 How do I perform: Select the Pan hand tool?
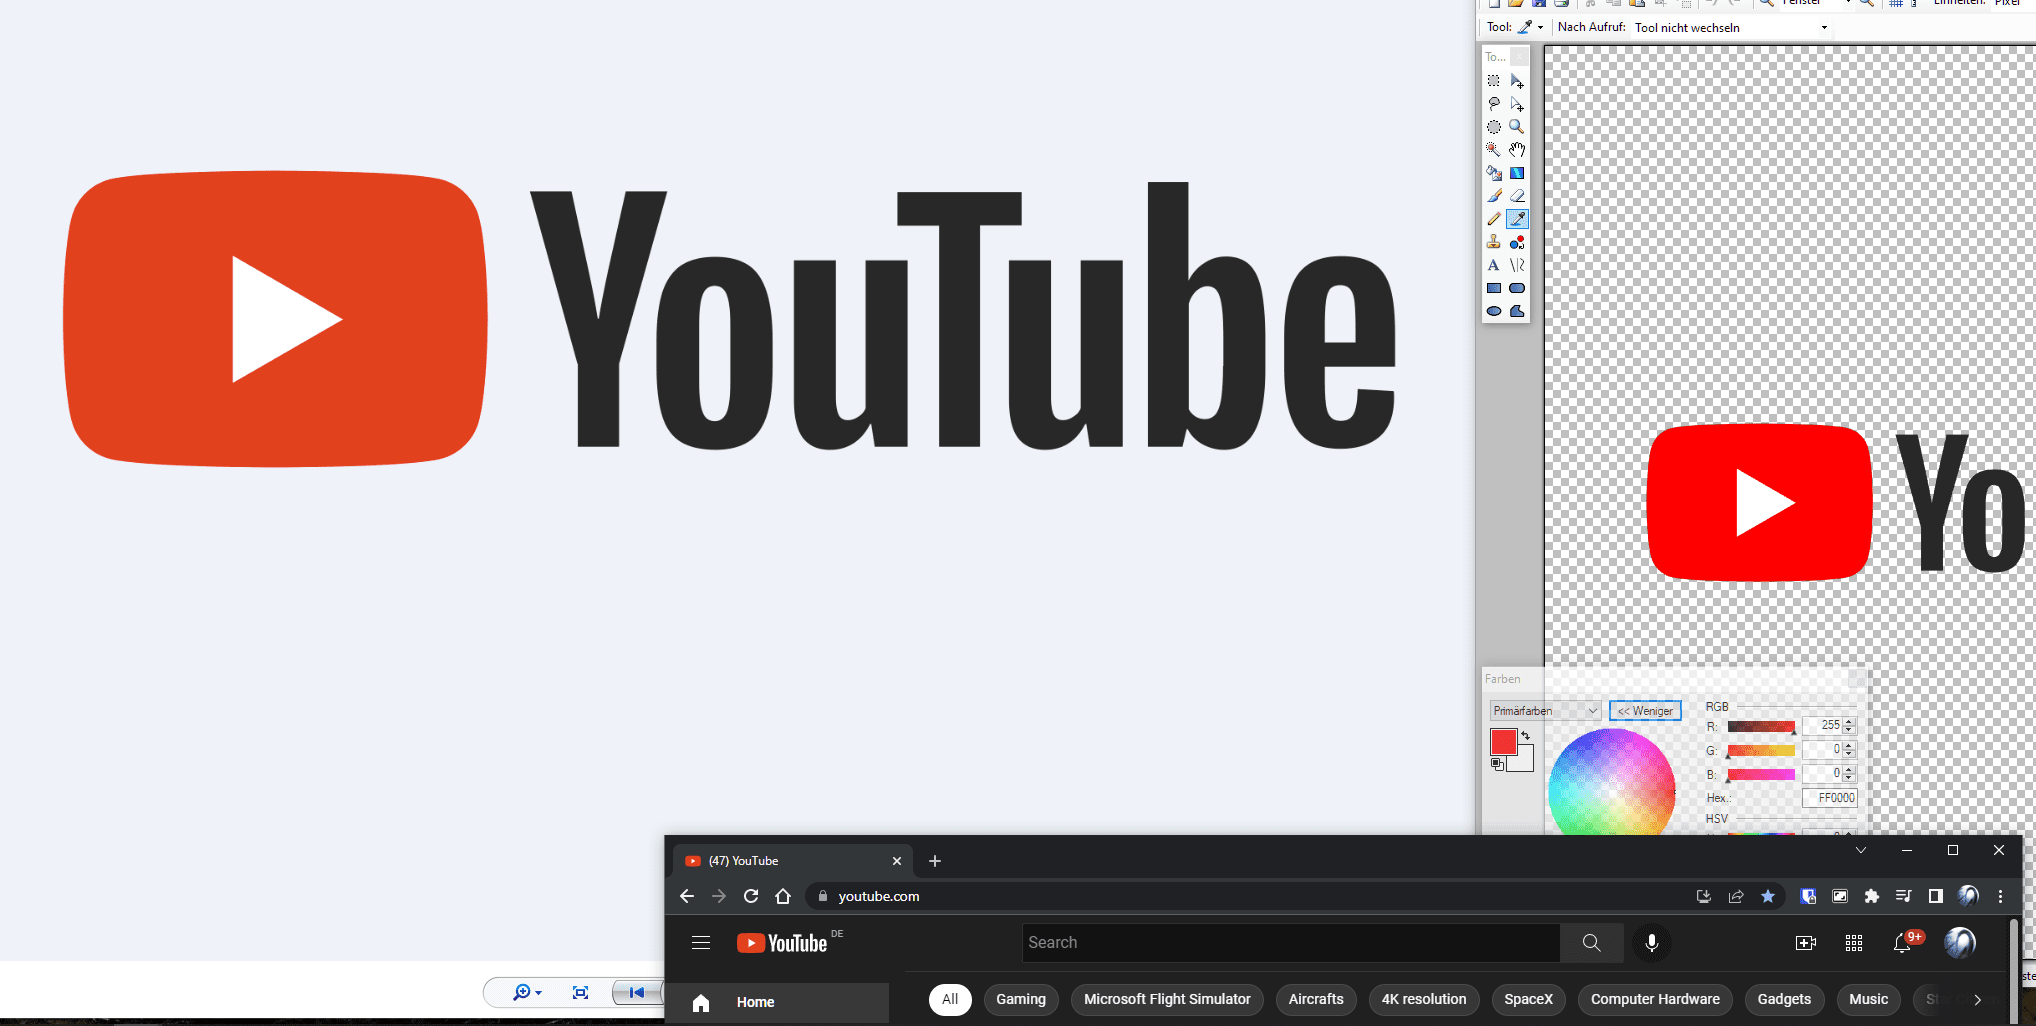(x=1517, y=150)
